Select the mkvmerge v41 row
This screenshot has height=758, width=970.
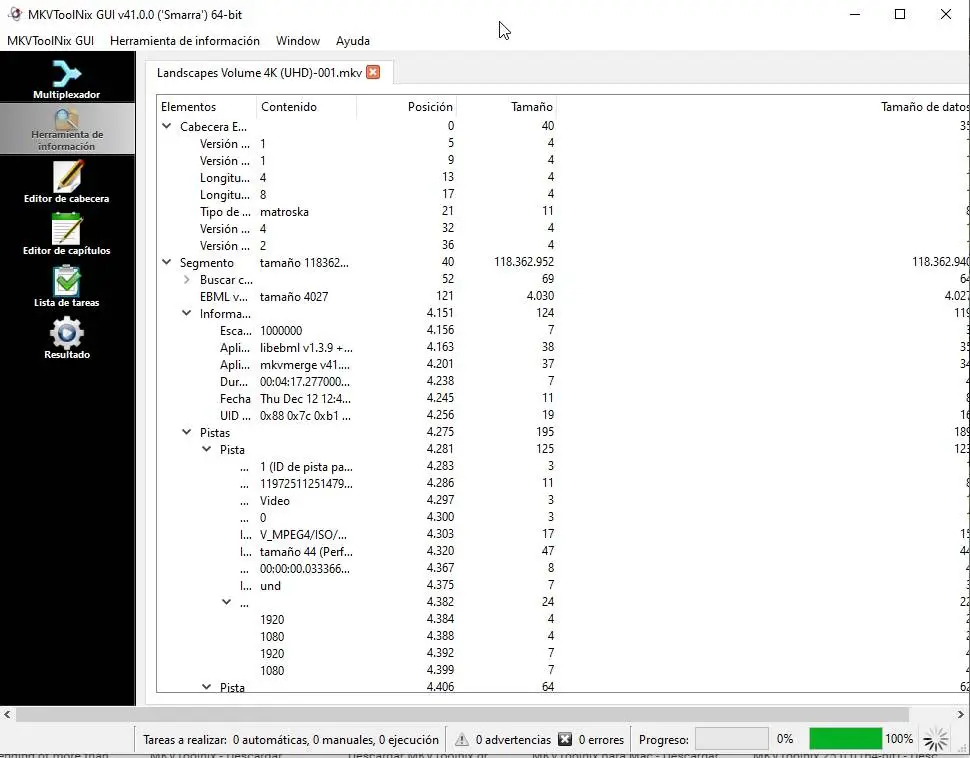click(563, 364)
